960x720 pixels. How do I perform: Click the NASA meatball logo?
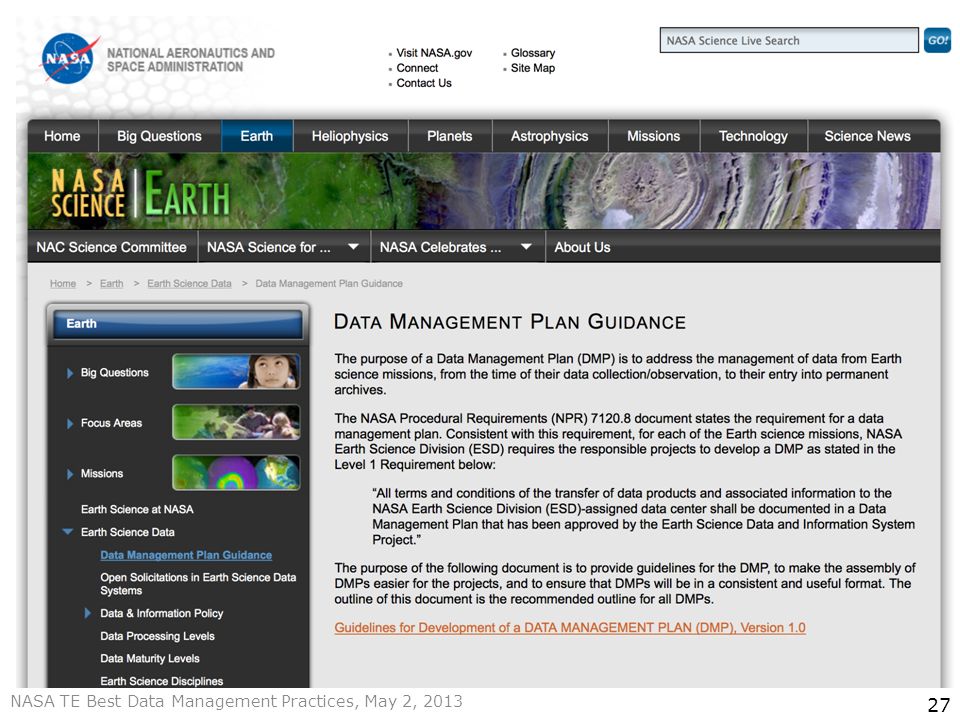tap(69, 59)
